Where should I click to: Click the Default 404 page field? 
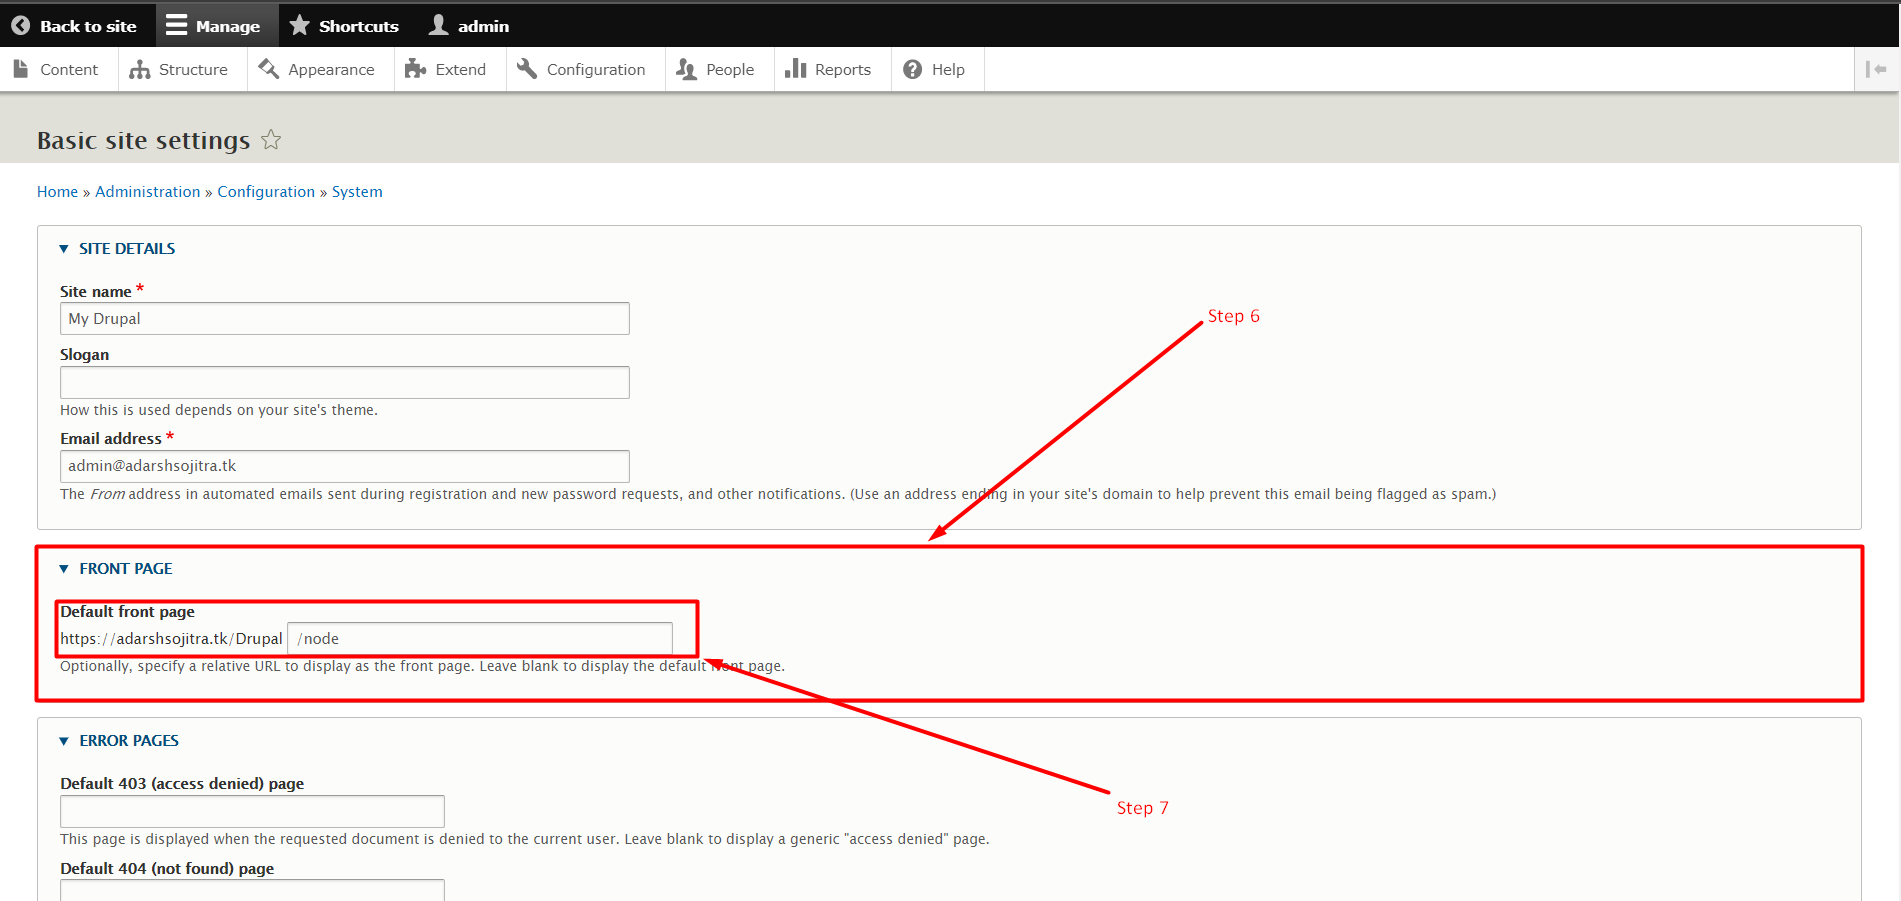tap(252, 890)
